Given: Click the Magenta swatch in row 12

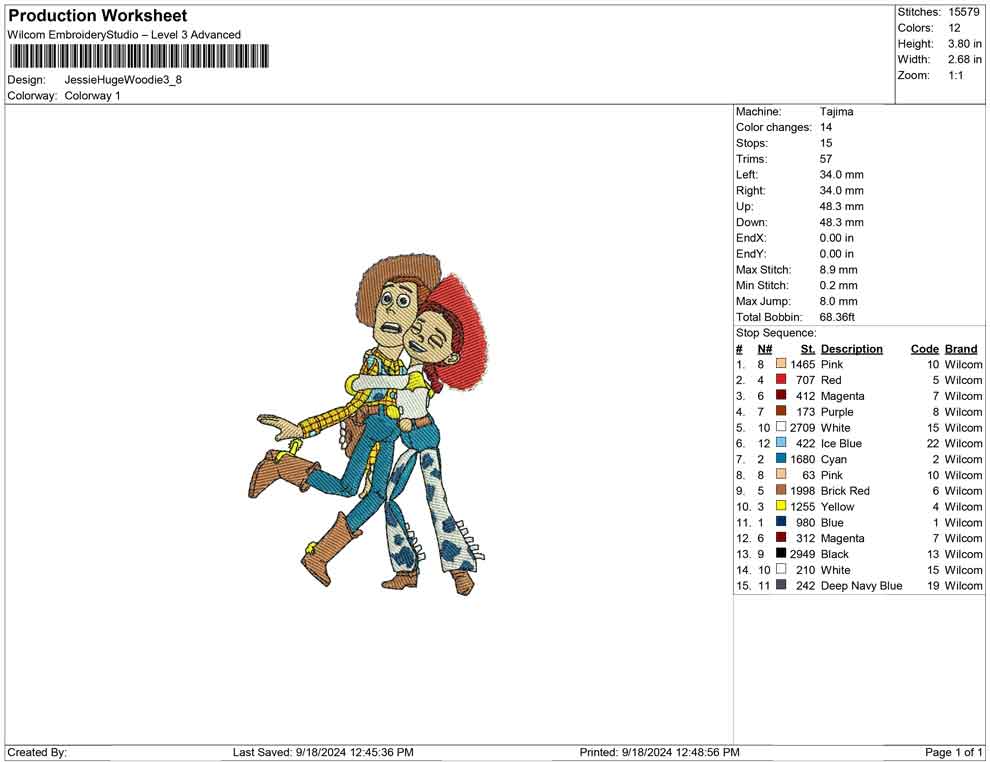Looking at the screenshot, I should pyautogui.click(x=781, y=537).
